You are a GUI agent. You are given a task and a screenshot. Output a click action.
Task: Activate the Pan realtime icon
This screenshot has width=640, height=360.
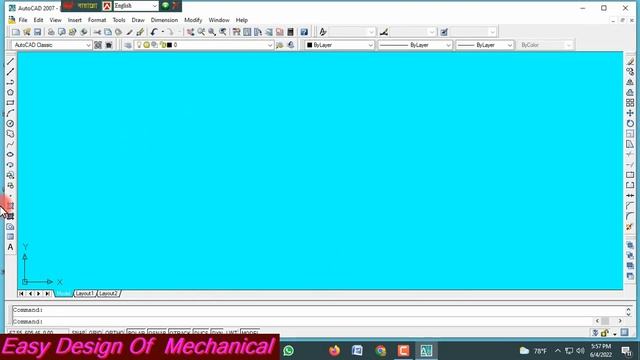tap(191, 32)
